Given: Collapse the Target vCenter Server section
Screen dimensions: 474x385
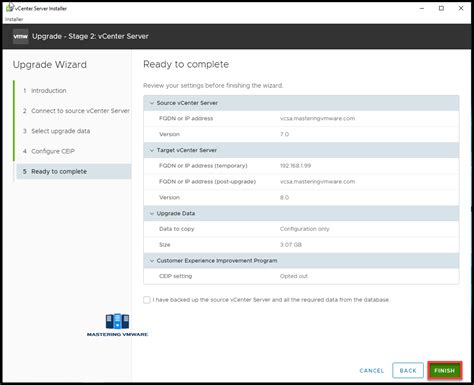Looking at the screenshot, I should [152, 151].
